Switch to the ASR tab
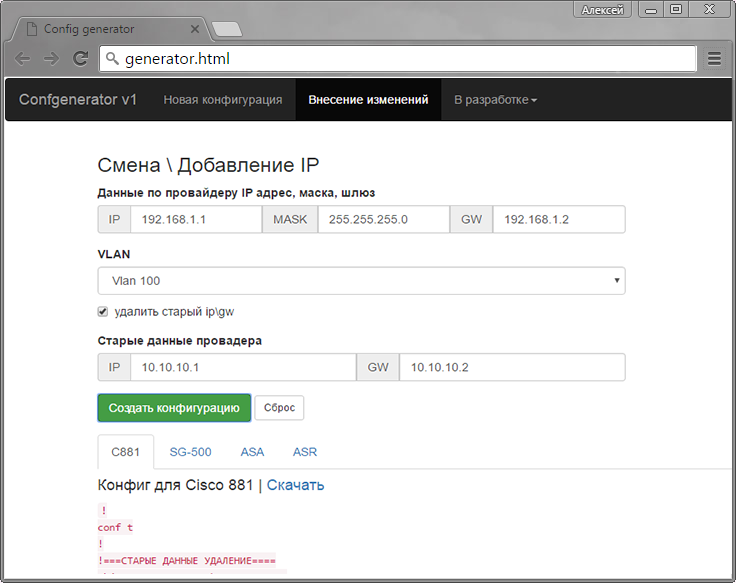This screenshot has width=736, height=583. 305,452
